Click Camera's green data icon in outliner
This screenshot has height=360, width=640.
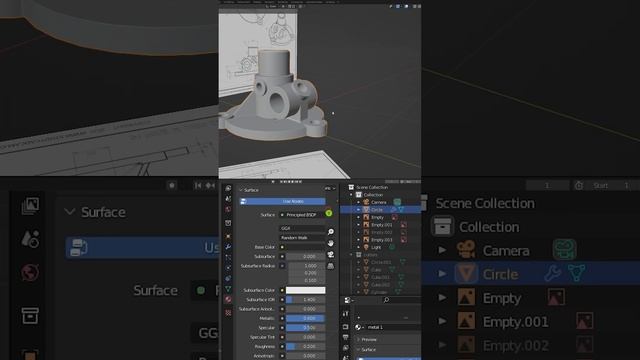point(397,202)
